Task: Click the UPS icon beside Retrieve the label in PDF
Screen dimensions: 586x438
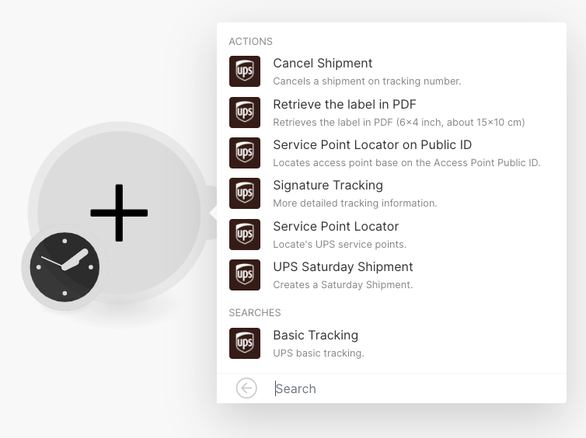Action: pos(244,112)
